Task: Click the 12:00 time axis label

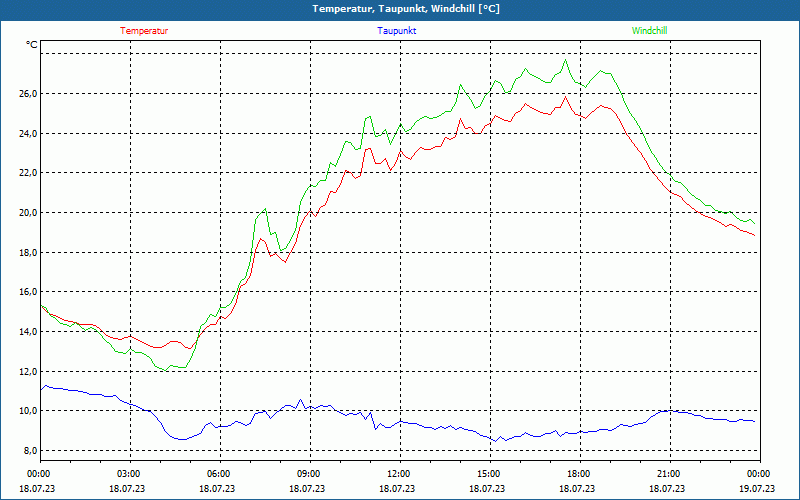Action: (x=397, y=474)
